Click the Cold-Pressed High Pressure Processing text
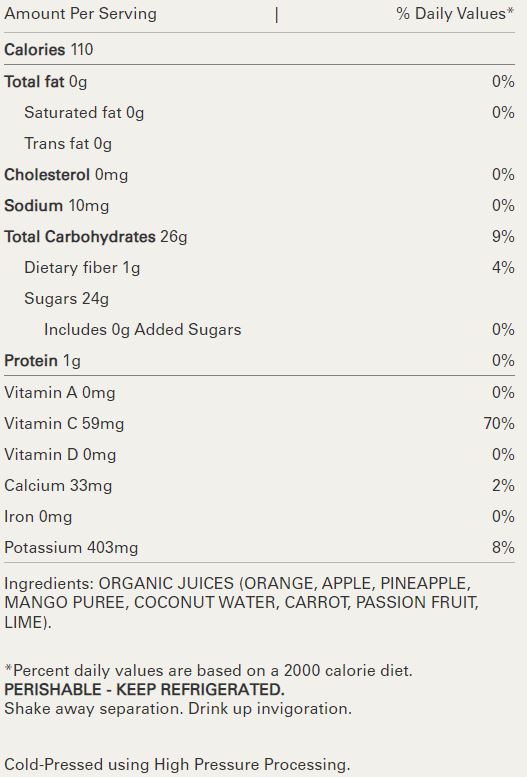The height and width of the screenshot is (777, 527). (177, 765)
